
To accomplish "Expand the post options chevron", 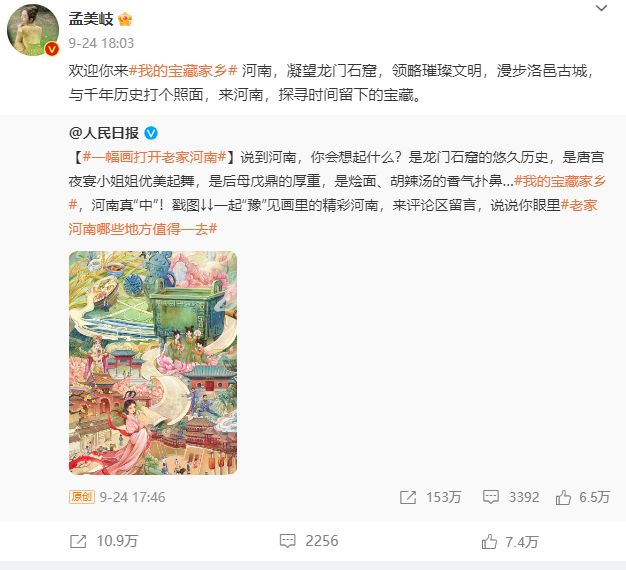I will (601, 8).
